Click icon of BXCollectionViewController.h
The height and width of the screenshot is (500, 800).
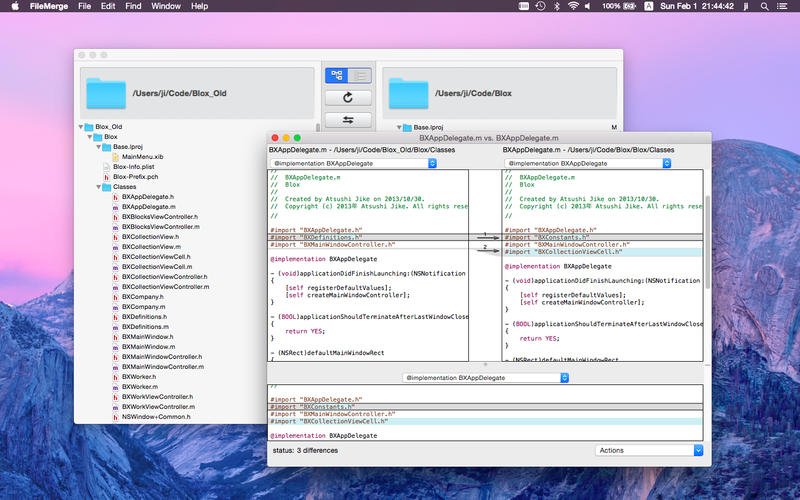coord(116,277)
